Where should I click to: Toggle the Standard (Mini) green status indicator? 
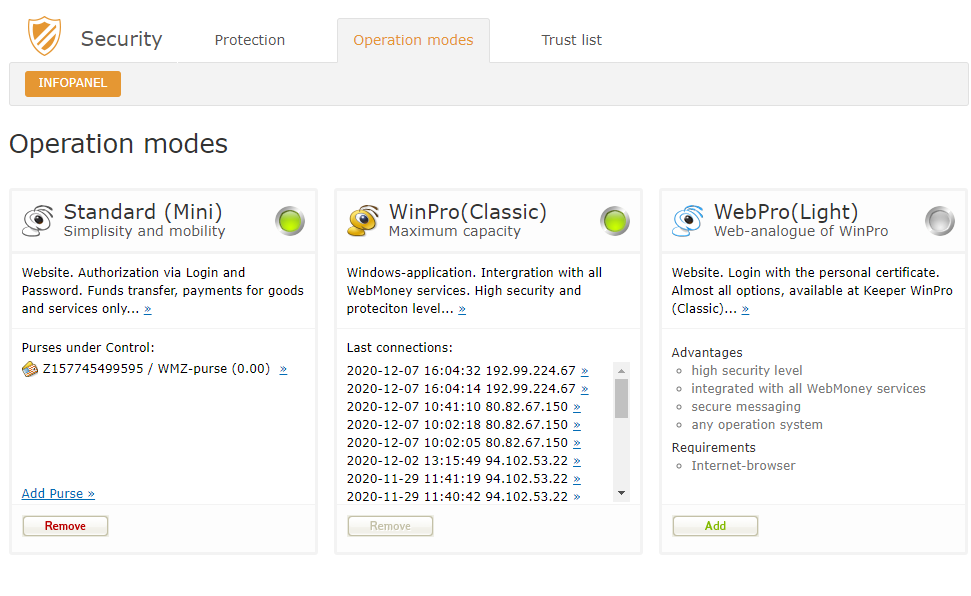(290, 221)
